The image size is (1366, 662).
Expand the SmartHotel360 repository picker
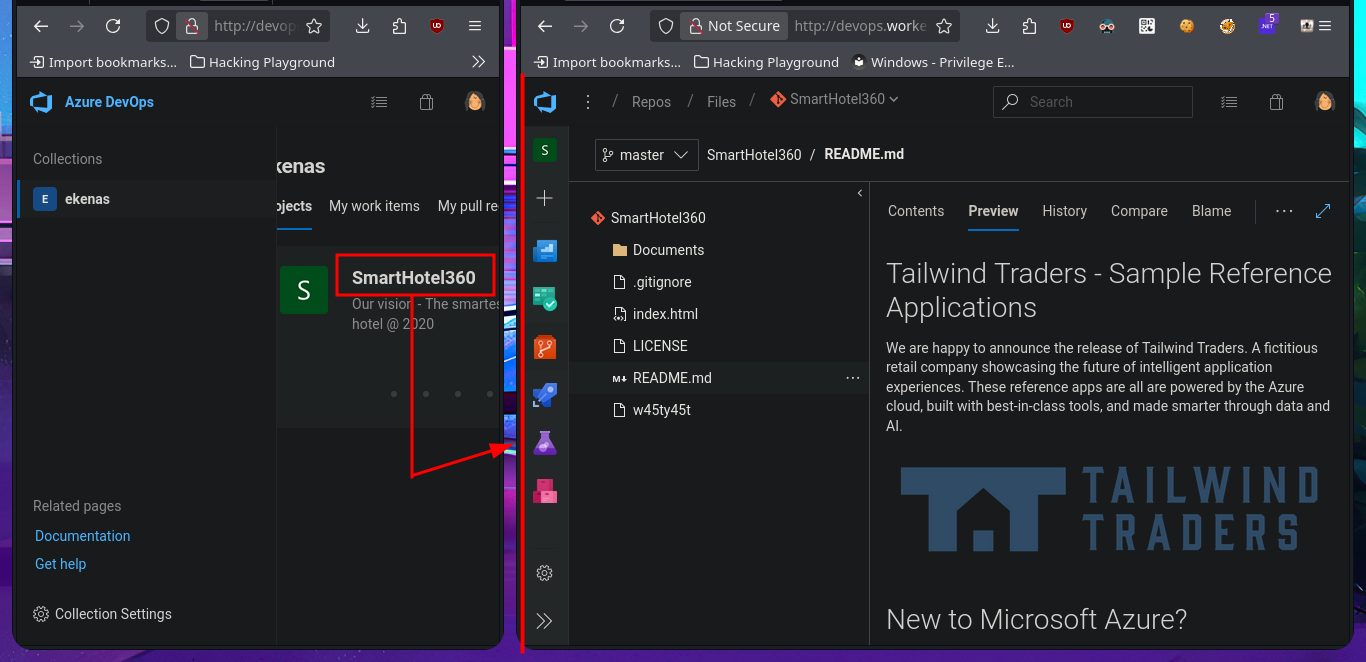835,99
